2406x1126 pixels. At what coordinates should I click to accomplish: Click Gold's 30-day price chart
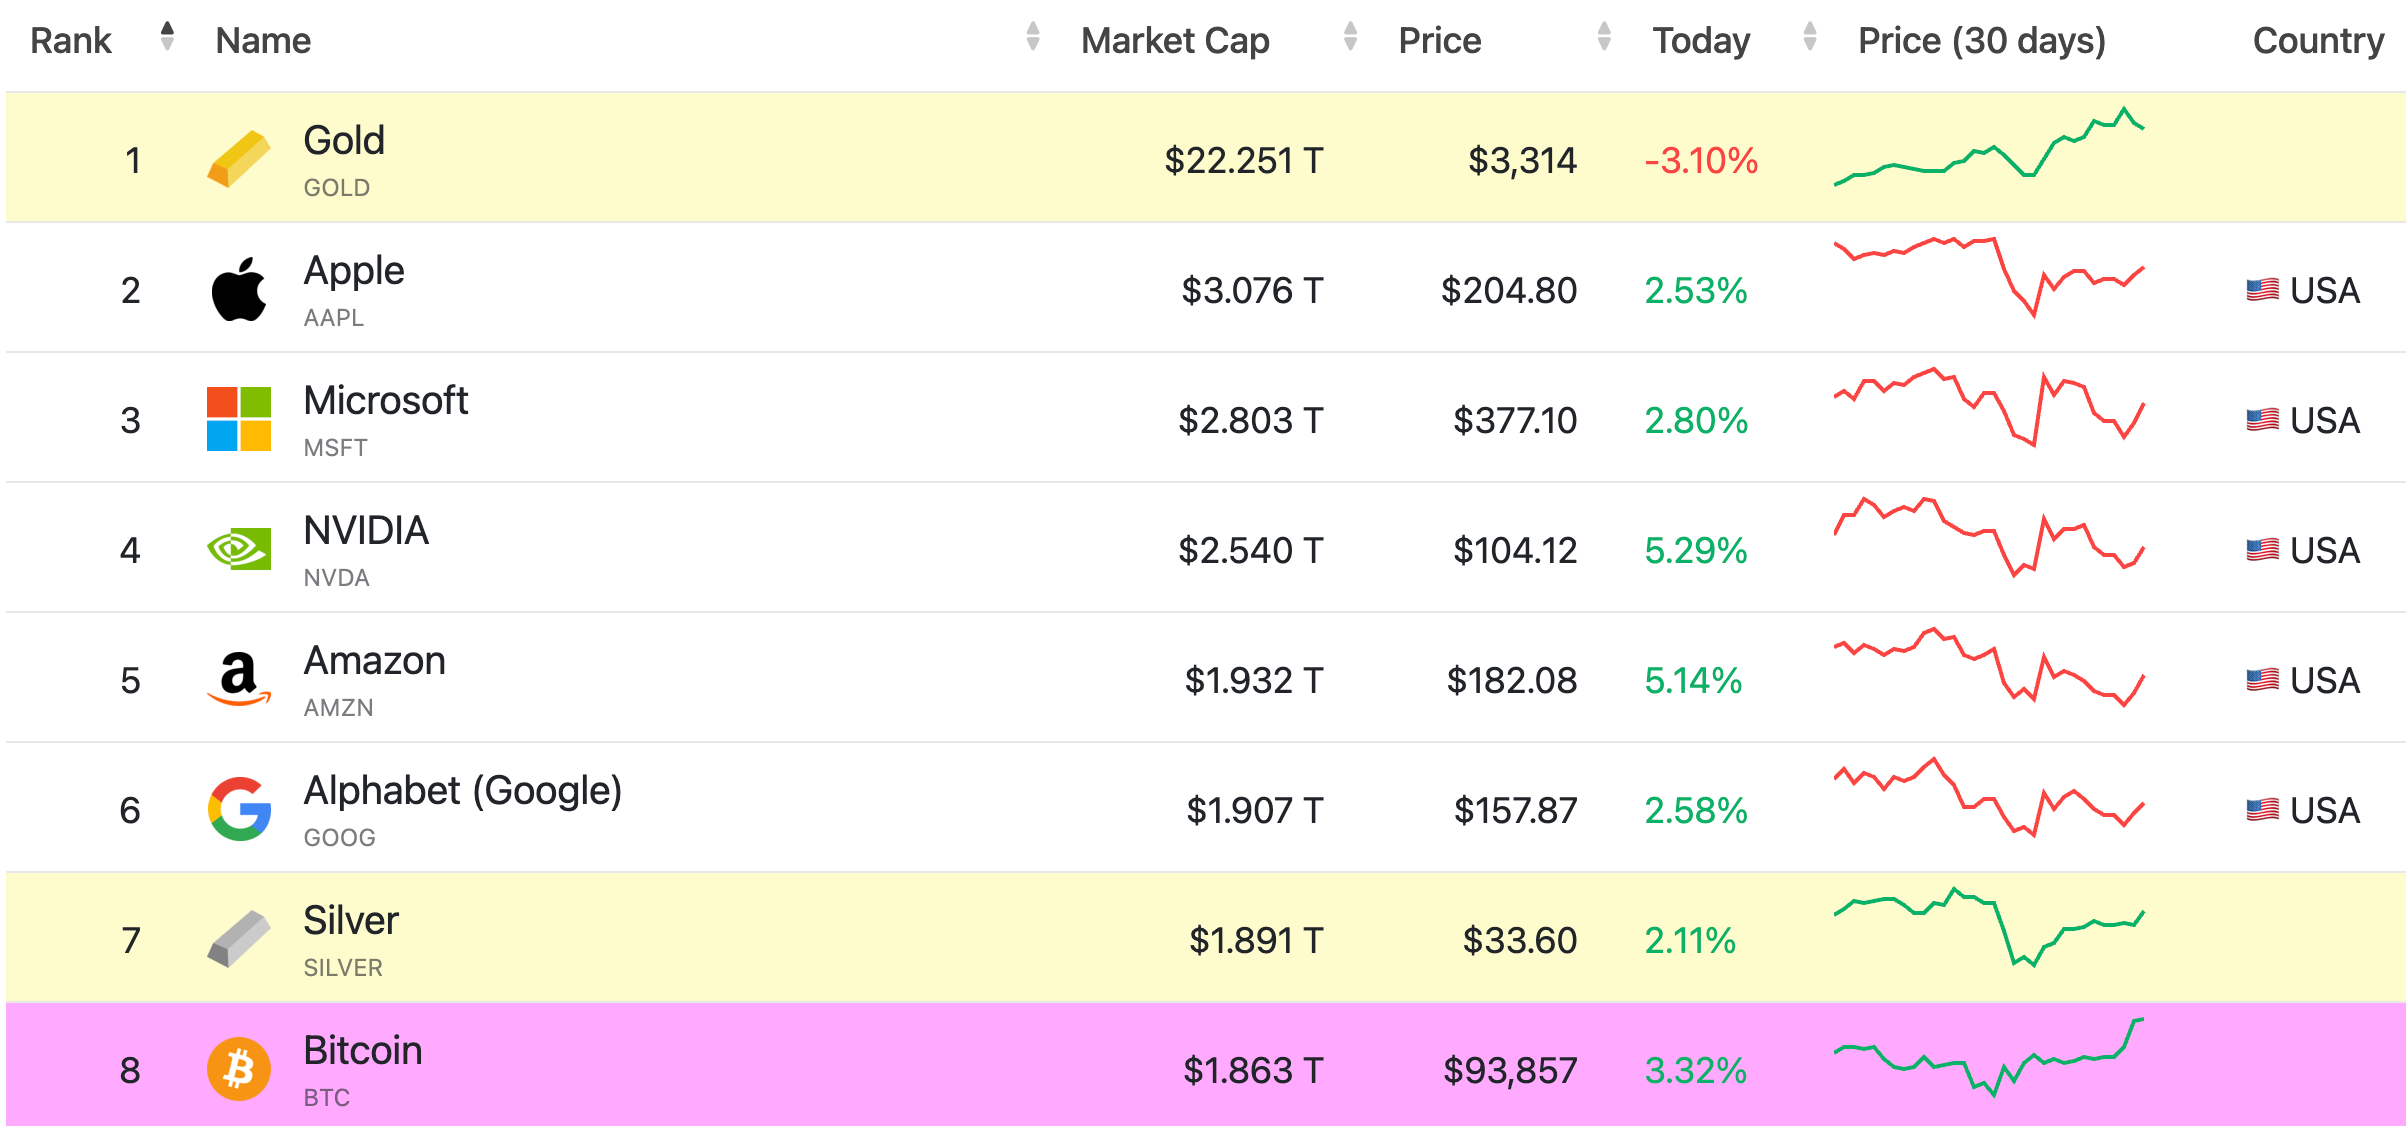pos(1988,149)
